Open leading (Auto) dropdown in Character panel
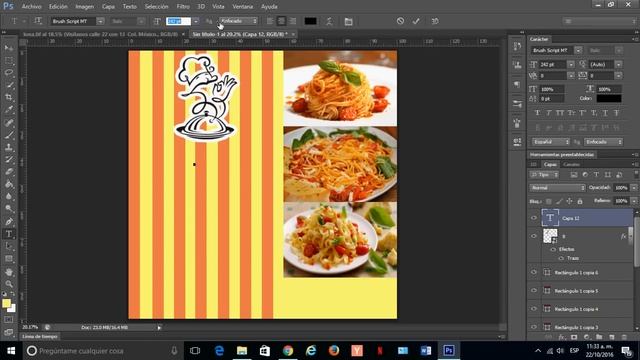 618,64
